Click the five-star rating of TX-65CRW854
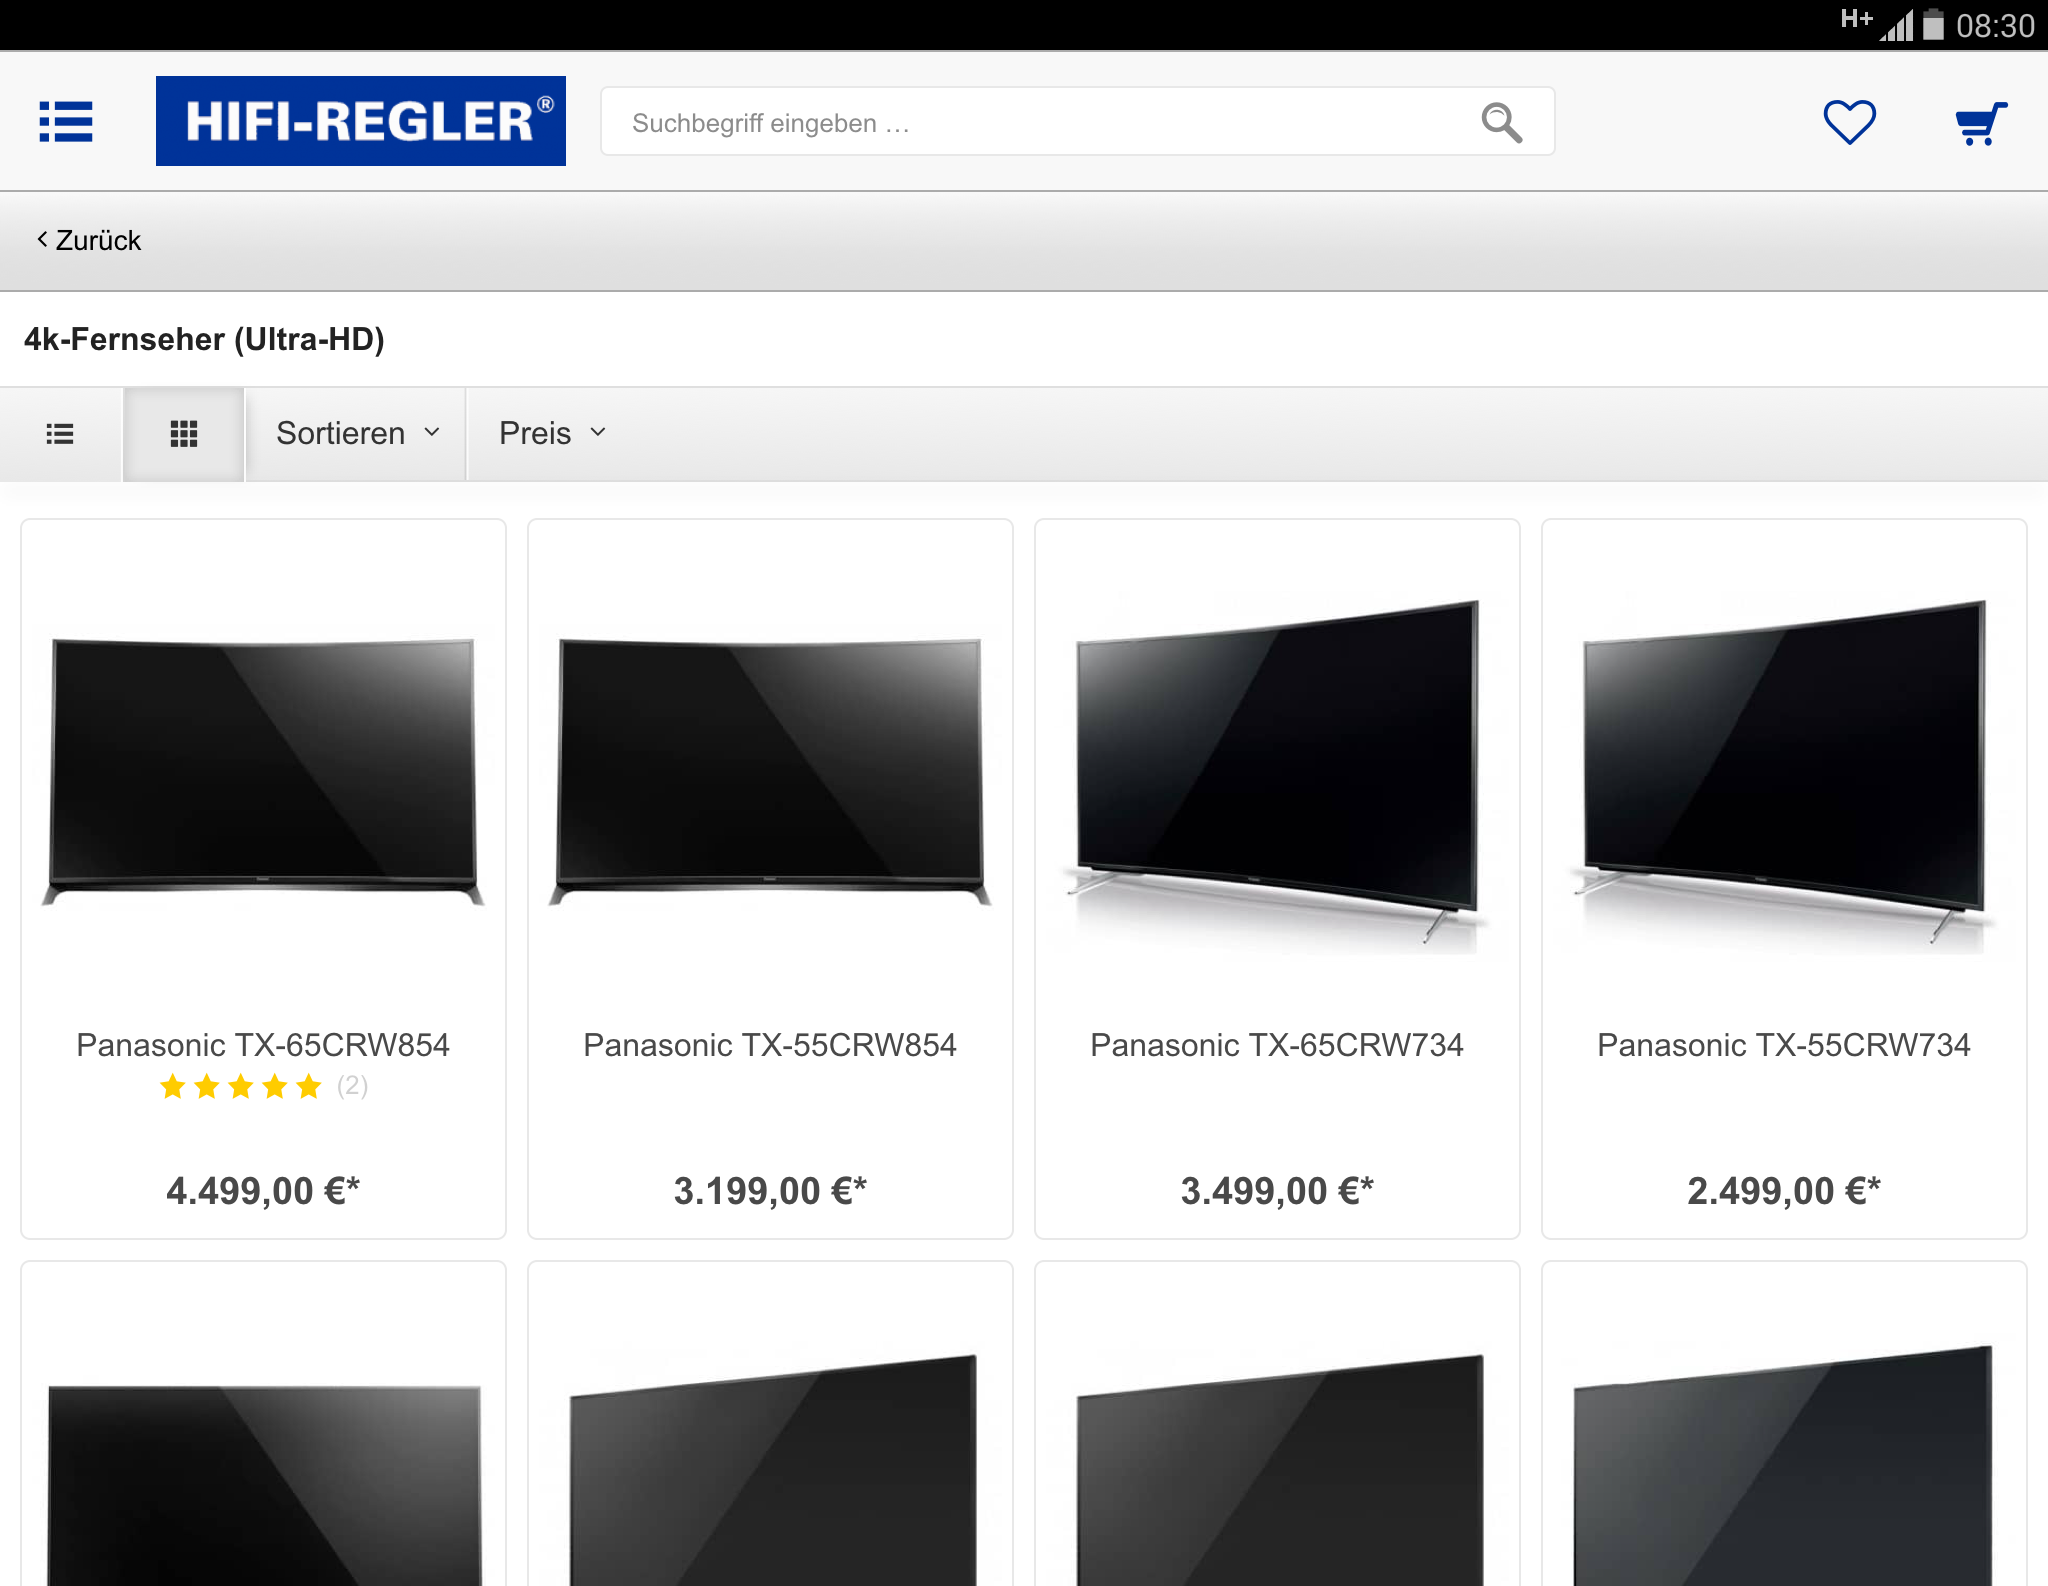 [x=241, y=1086]
